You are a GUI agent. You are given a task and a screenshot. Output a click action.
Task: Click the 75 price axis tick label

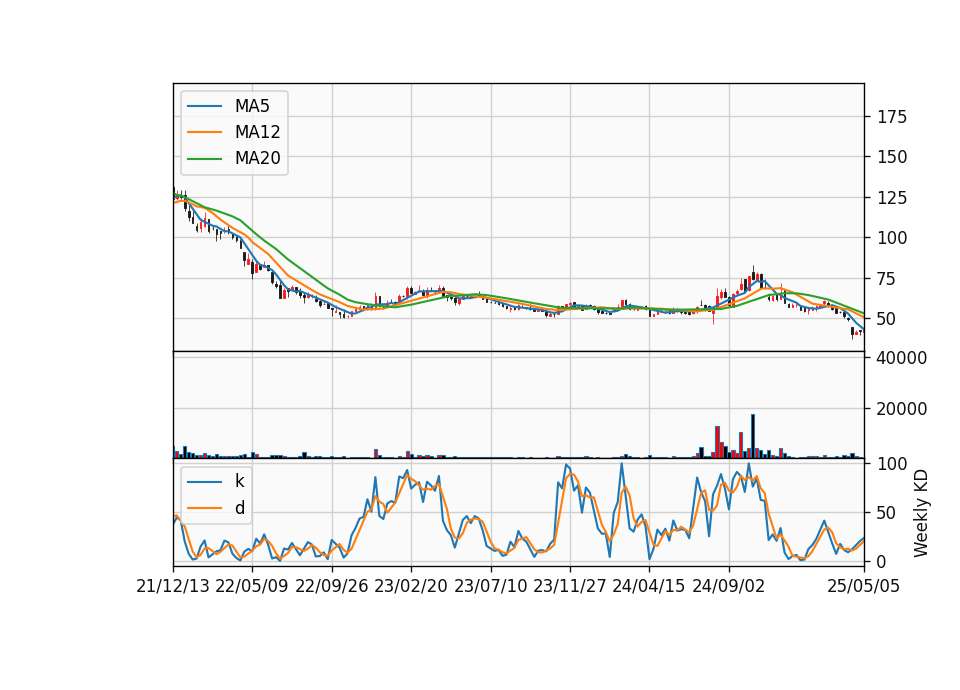click(887, 279)
